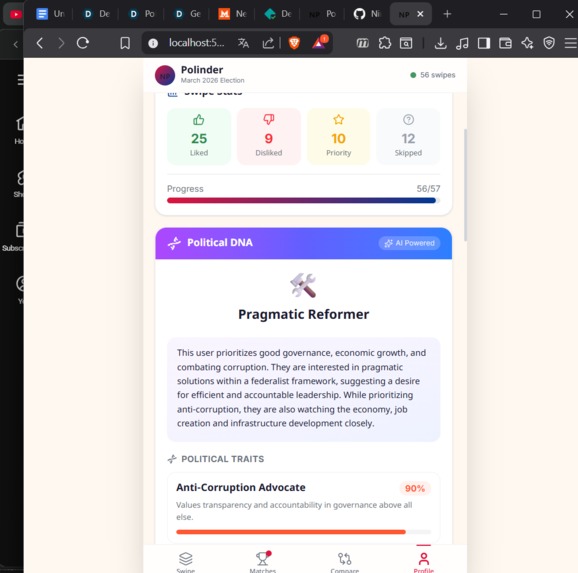Click the Polinder NP logo avatar

tap(165, 75)
